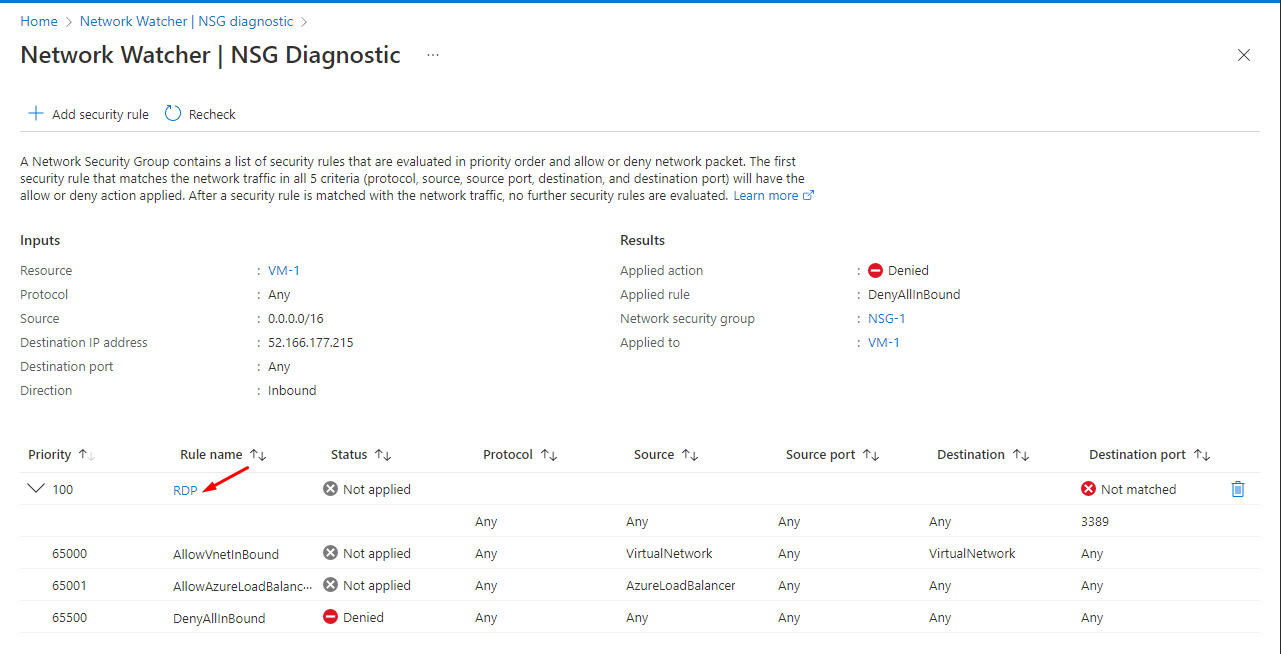Open VM-1 resource link under Inputs
Viewport: 1281px width, 654px height.
284,271
